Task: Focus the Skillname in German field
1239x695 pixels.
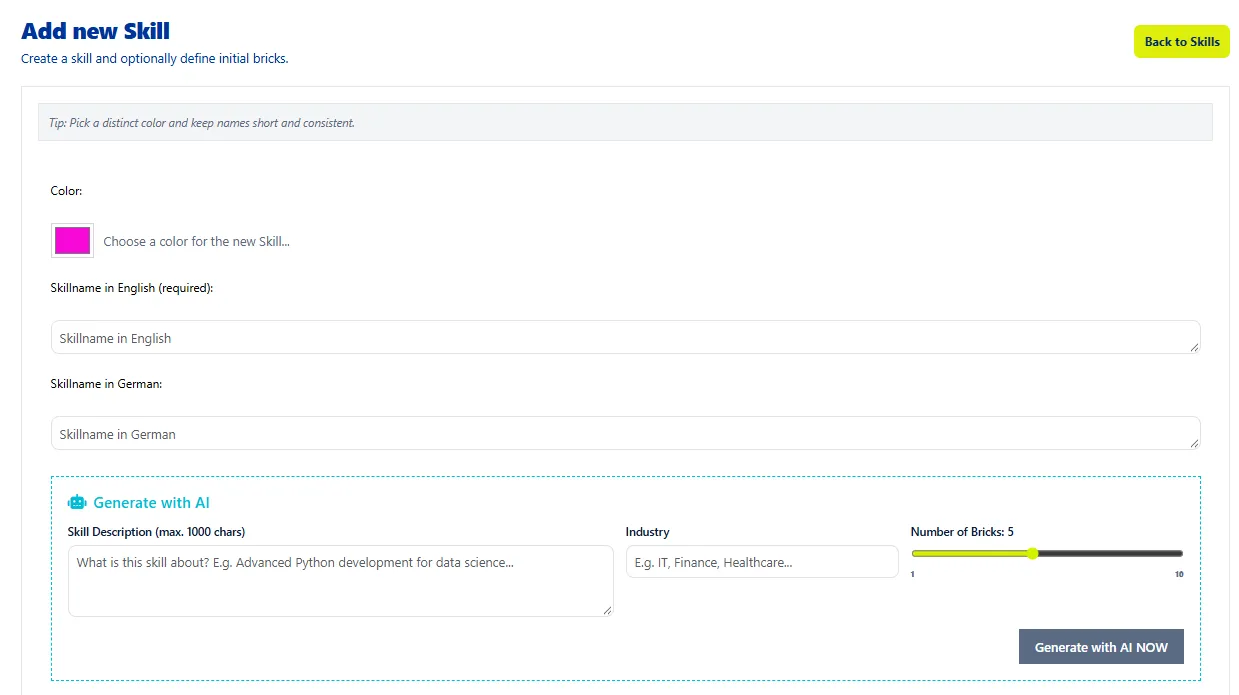Action: pos(625,434)
